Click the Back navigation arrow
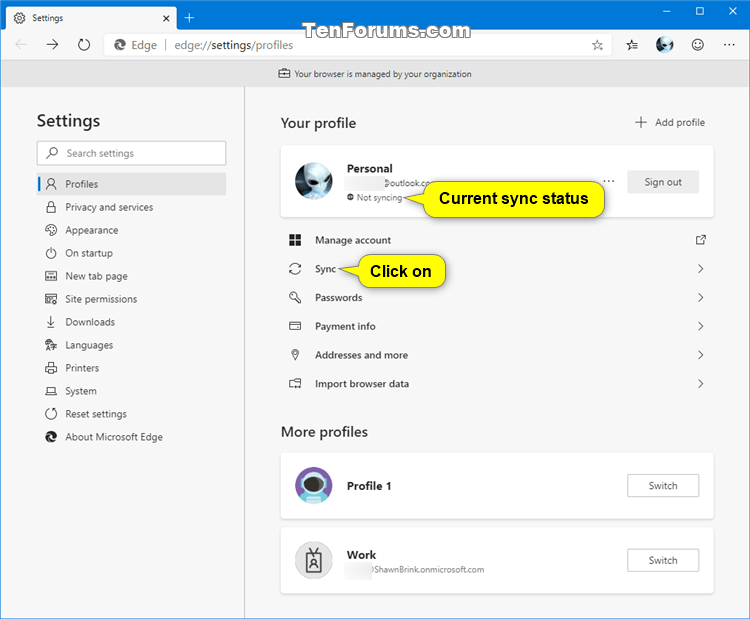This screenshot has height=619, width=750. coord(21,45)
